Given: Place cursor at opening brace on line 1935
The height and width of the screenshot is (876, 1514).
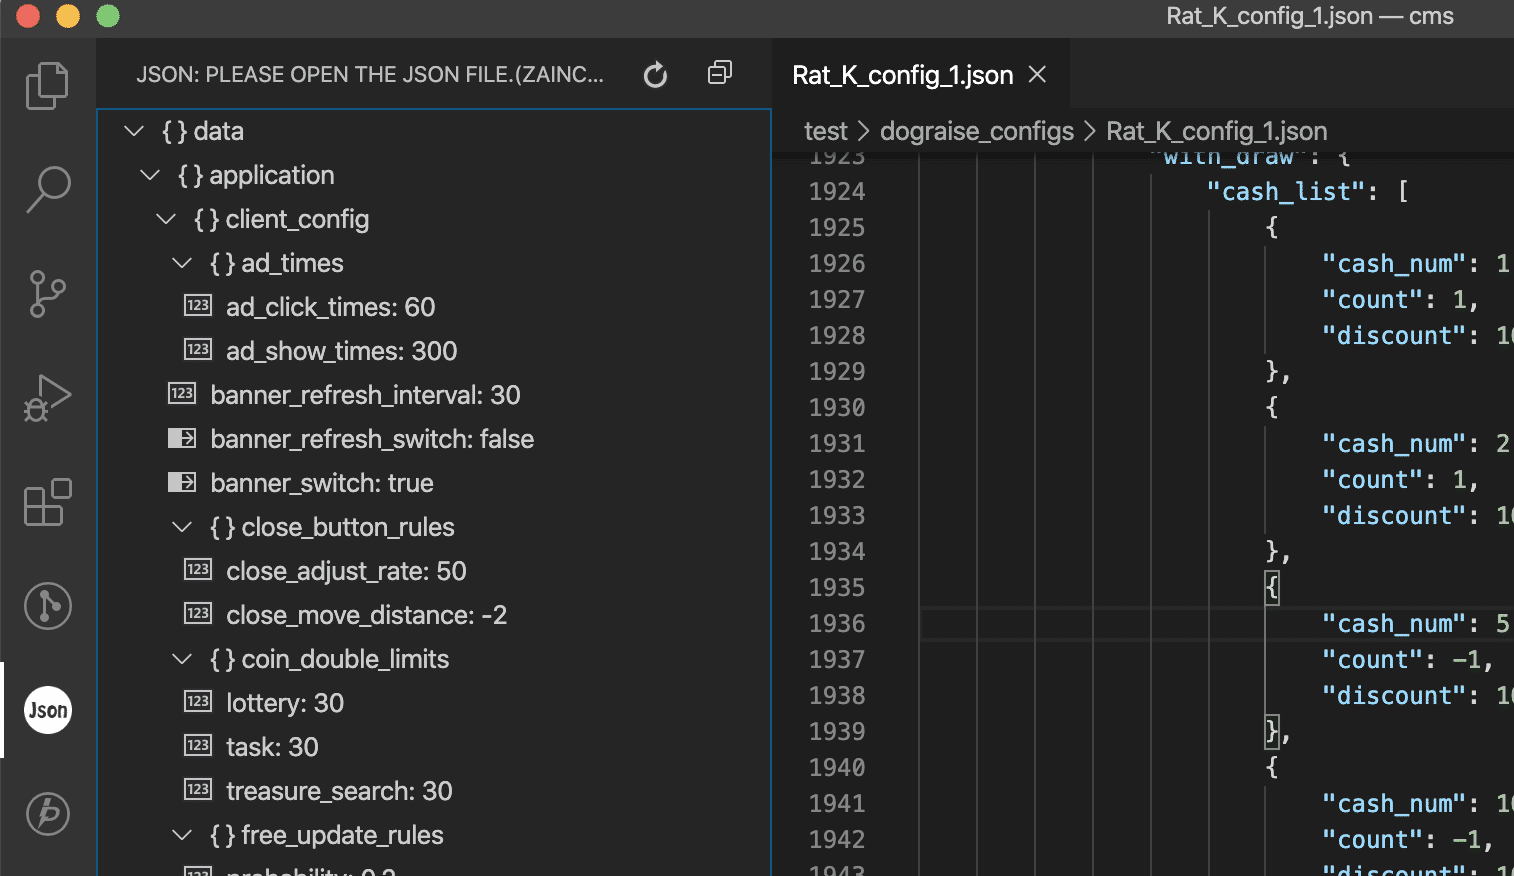Looking at the screenshot, I should point(1272,587).
